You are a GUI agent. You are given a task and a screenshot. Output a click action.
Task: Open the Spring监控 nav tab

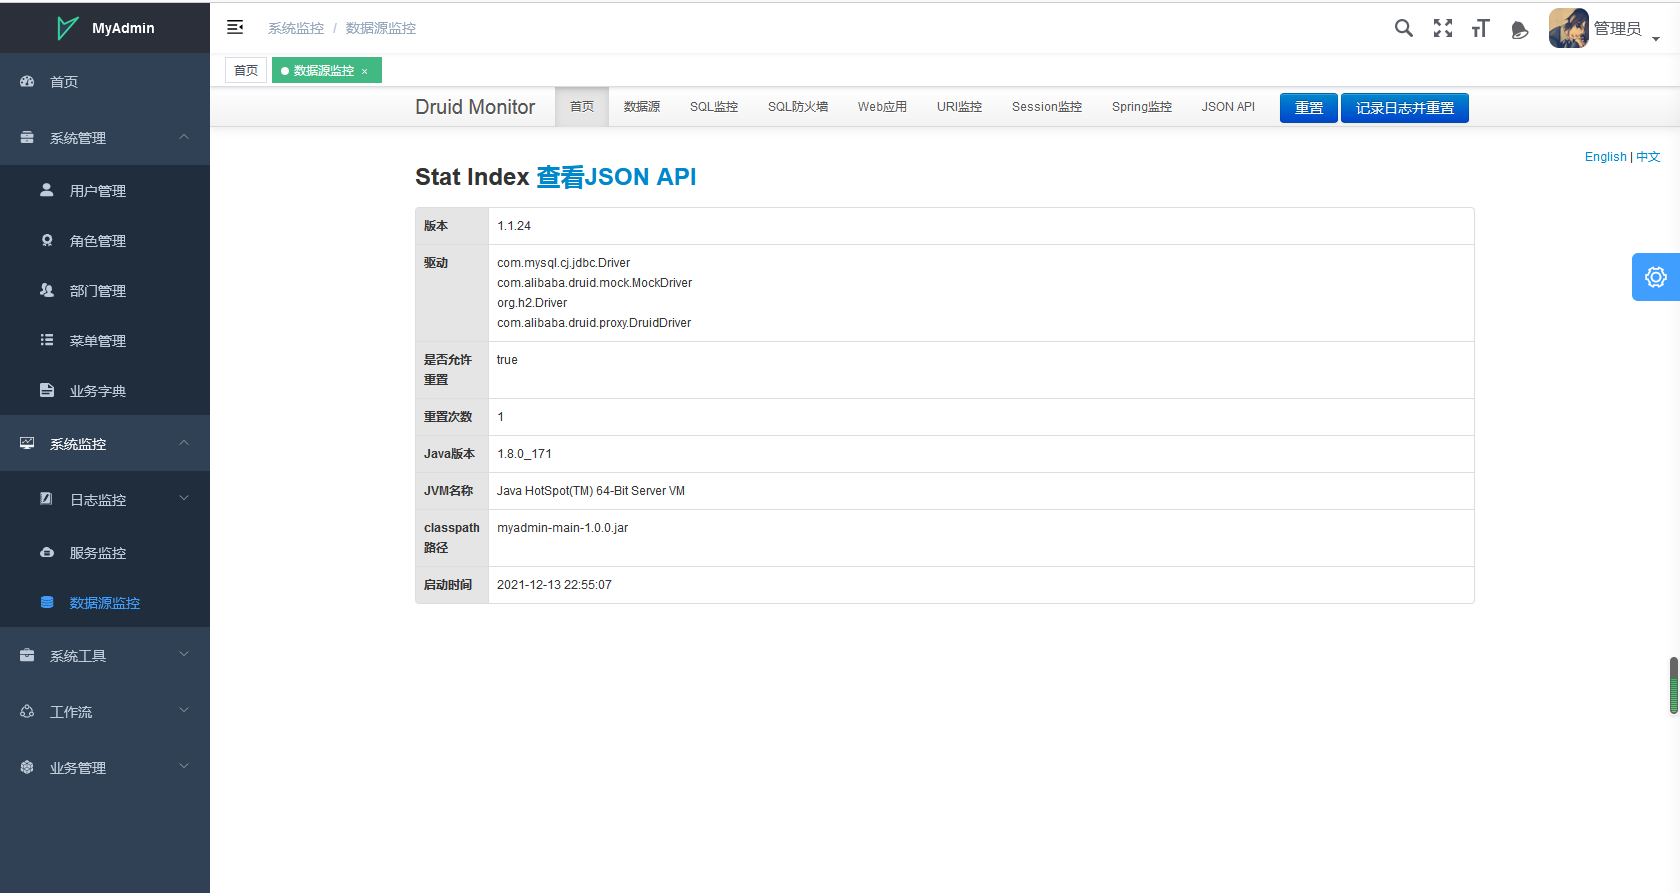(x=1142, y=107)
